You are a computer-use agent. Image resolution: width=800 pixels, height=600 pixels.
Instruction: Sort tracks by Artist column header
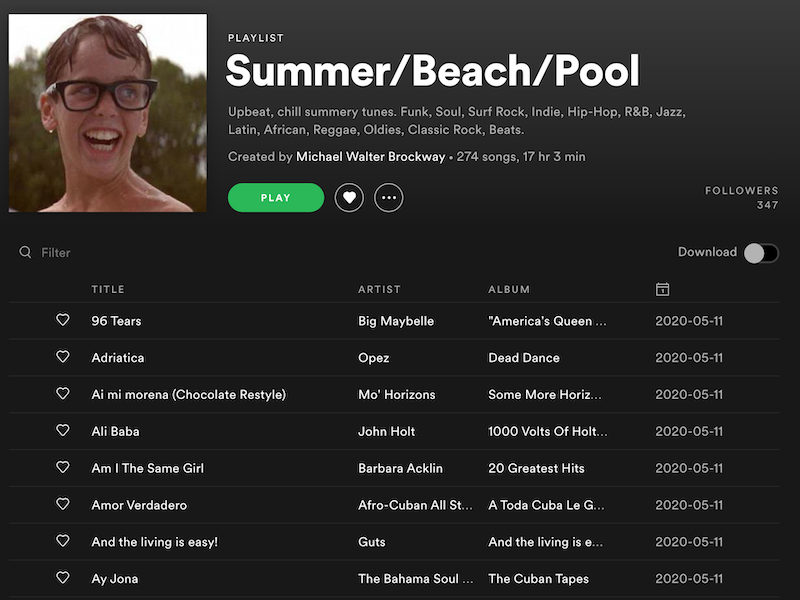[379, 289]
